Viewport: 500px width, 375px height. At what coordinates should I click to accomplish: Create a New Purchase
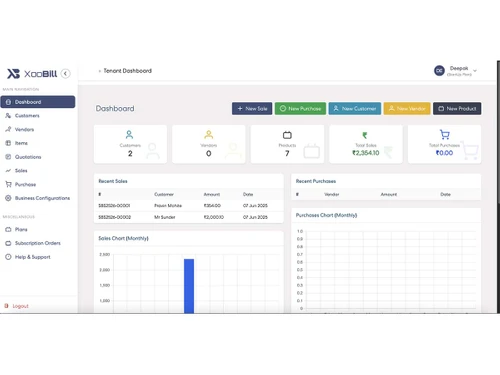click(300, 108)
